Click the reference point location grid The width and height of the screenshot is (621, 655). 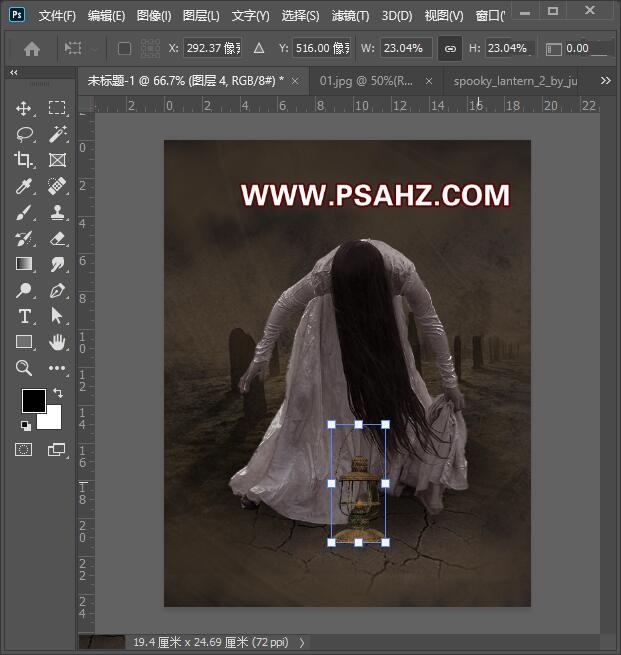coord(150,48)
